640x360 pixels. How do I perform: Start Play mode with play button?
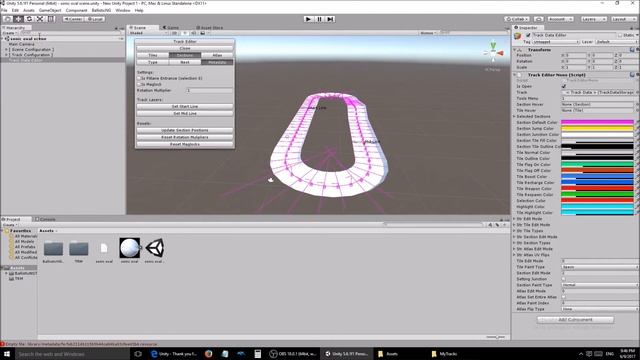click(x=309, y=19)
